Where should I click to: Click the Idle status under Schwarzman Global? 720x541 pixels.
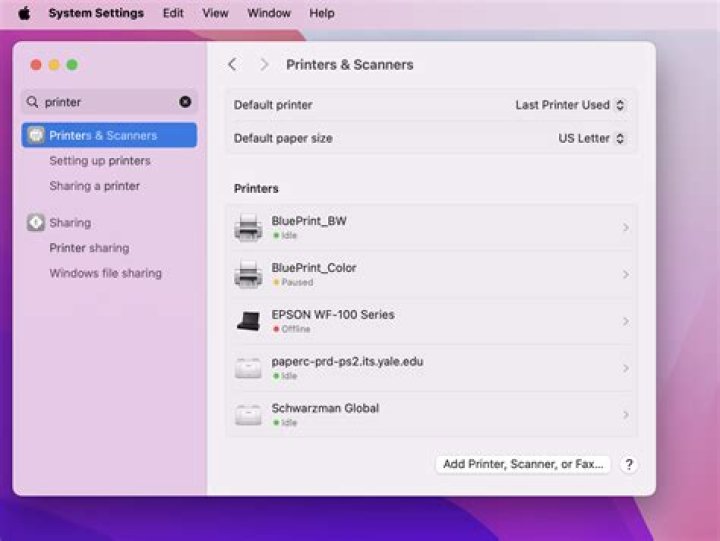(x=285, y=423)
